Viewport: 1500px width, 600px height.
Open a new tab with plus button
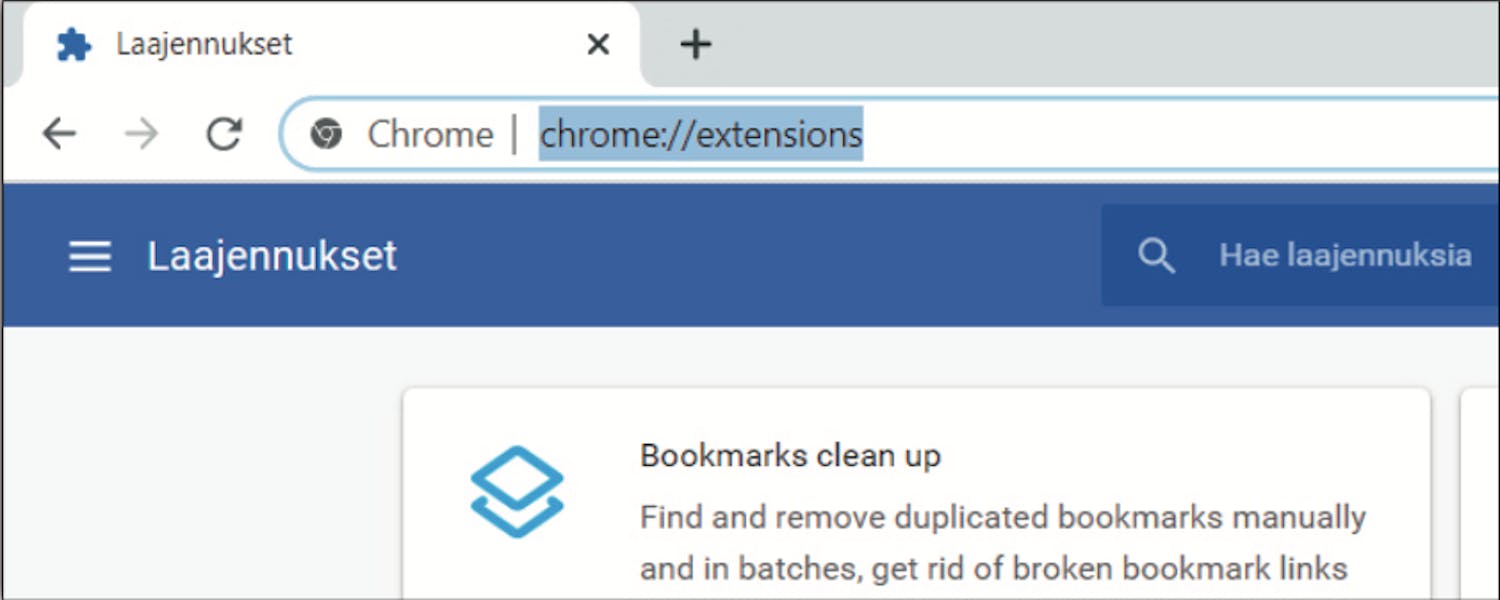695,44
